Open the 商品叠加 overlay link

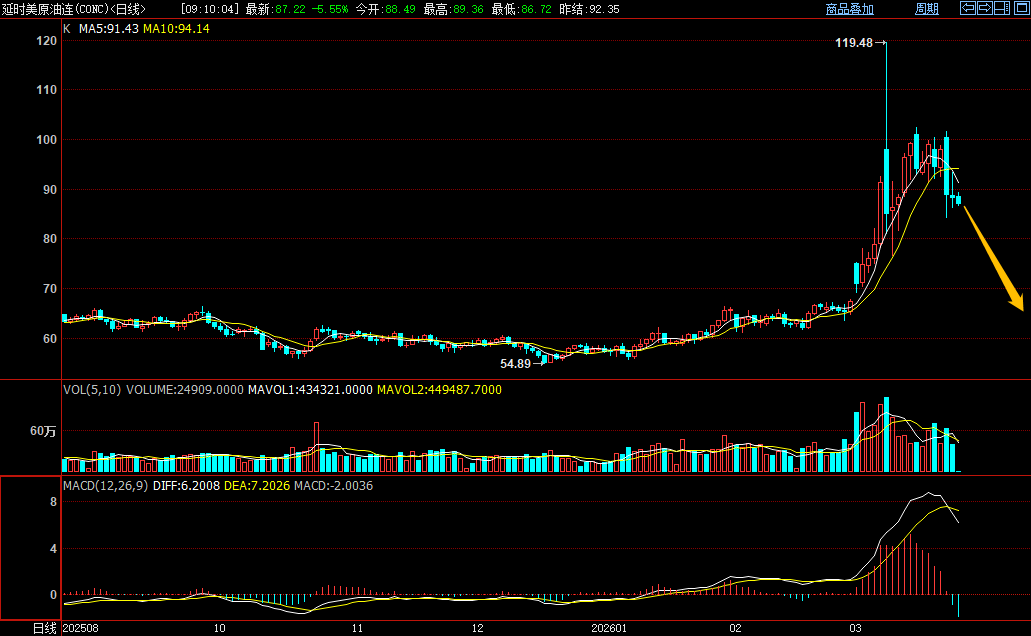pos(850,9)
